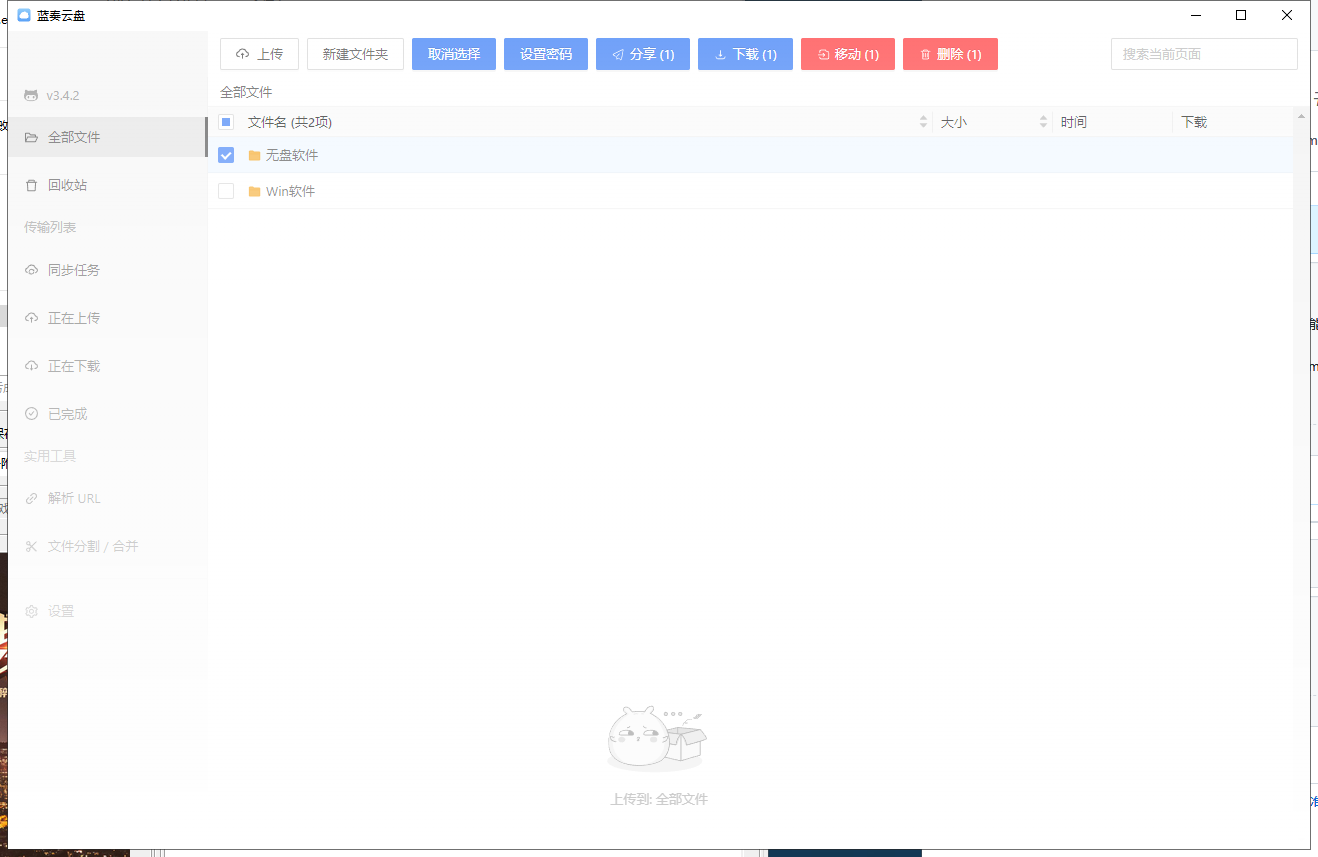Toggle the select-all checkbox in header row
Image resolution: width=1318 pixels, height=857 pixels.
pos(226,121)
